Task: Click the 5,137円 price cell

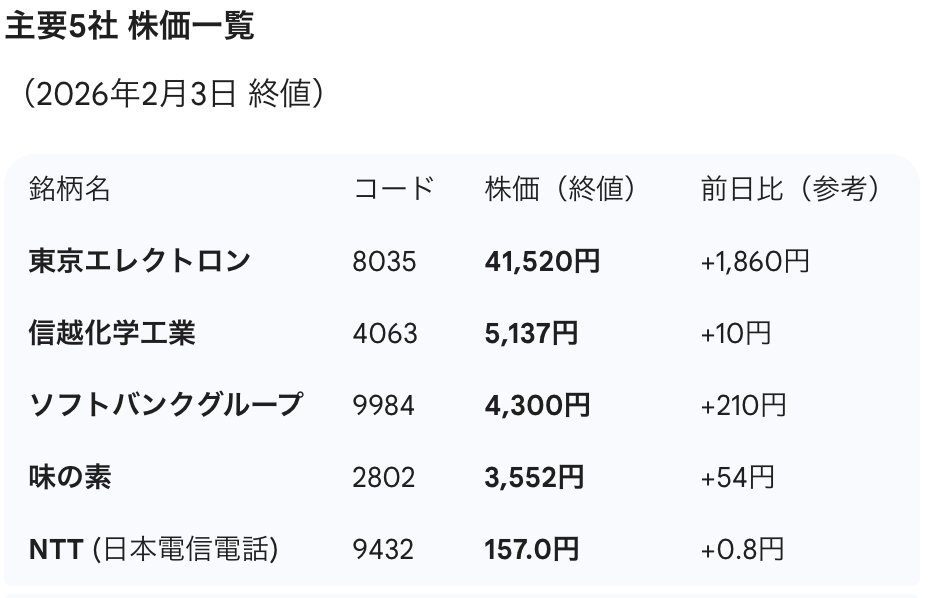Action: point(531,333)
